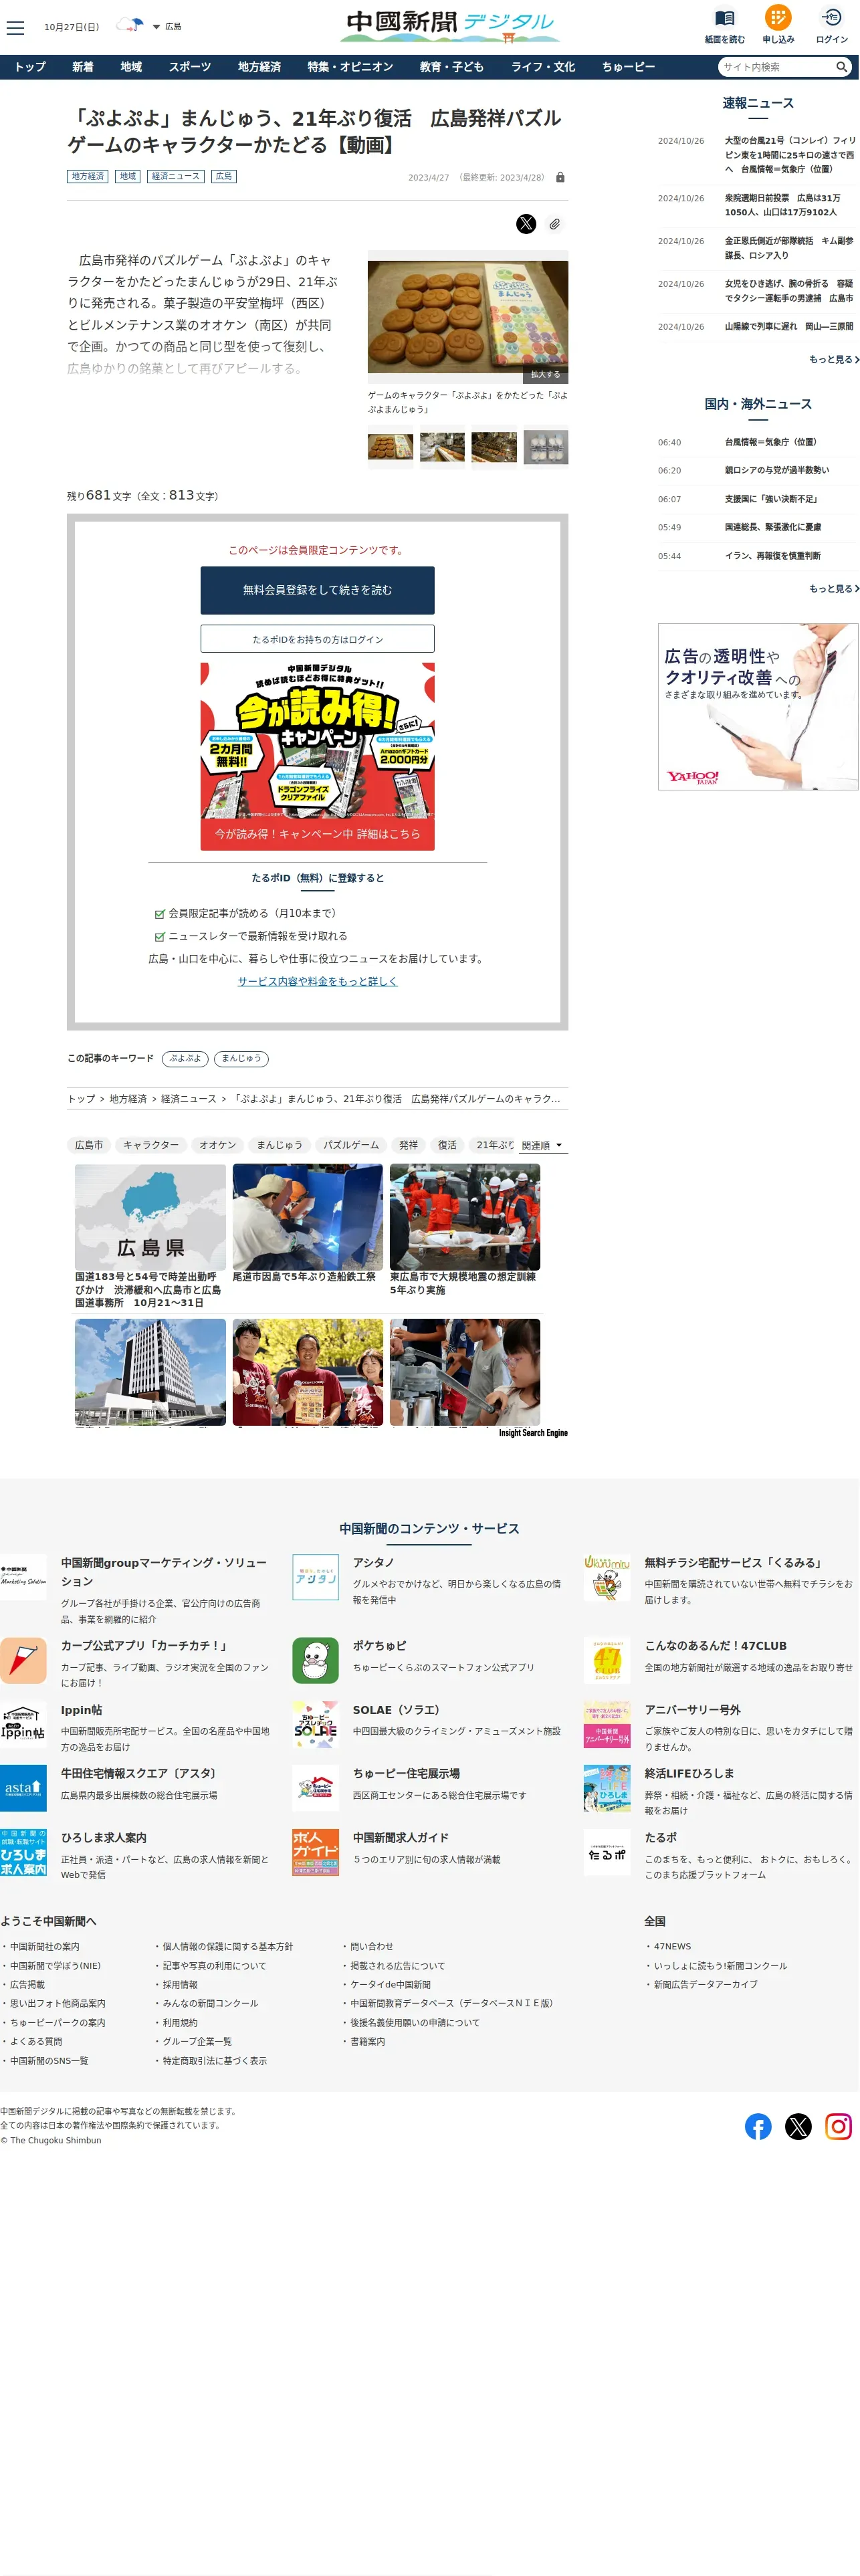Open the 問い合わせ footer link
This screenshot has width=860, height=2576.
coord(371,1946)
